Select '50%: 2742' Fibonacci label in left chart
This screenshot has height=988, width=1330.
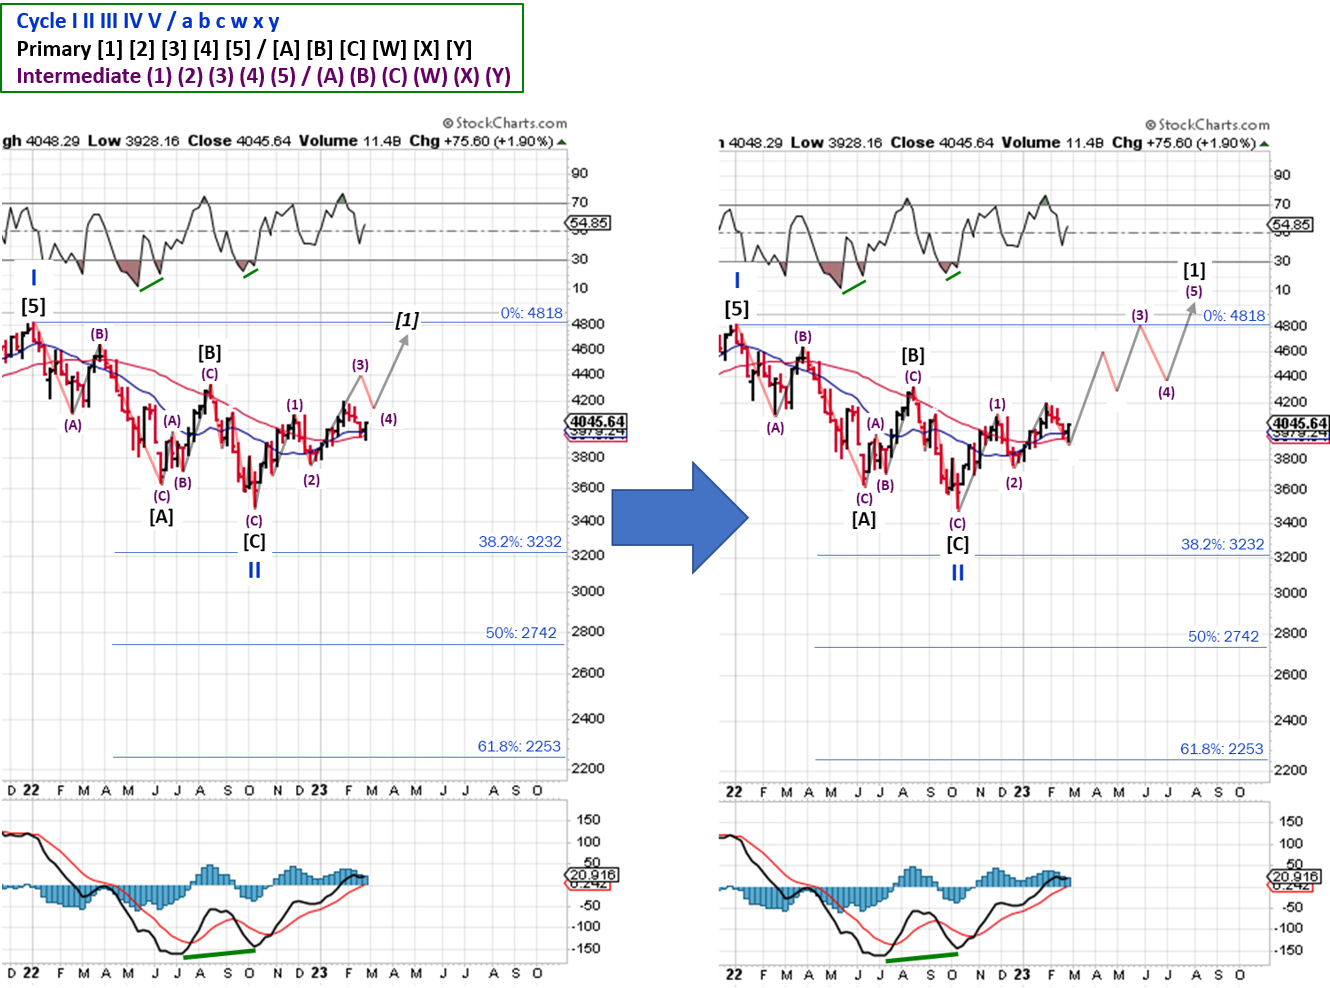tap(521, 633)
